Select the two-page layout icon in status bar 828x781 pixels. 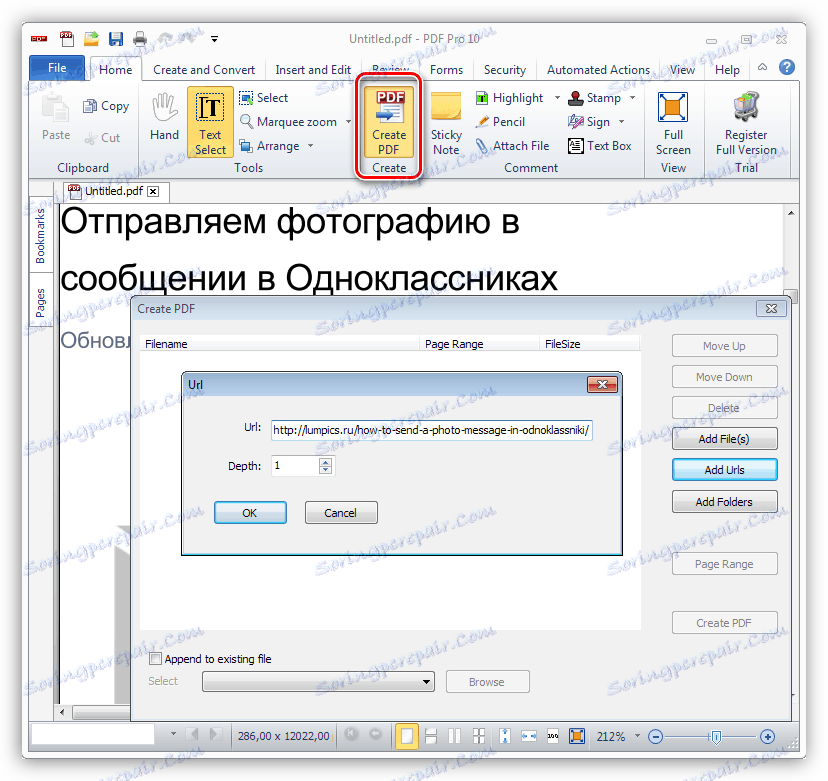point(455,736)
